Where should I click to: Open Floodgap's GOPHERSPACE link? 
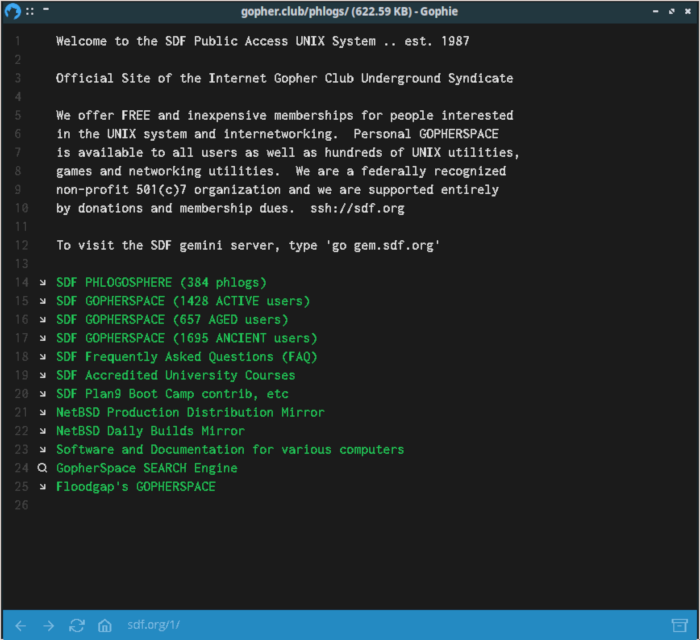[x=136, y=486]
